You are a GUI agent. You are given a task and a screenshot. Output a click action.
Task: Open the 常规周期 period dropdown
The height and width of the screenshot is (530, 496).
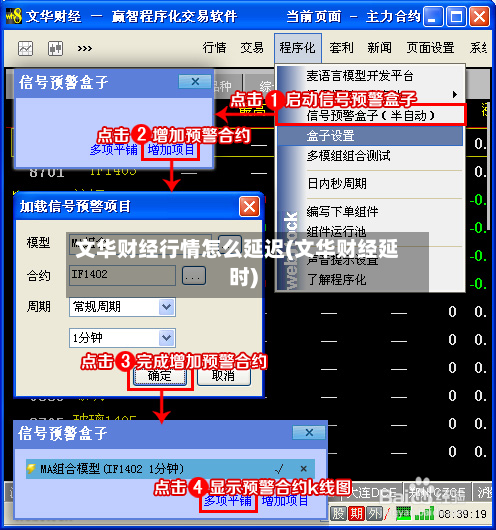(x=122, y=307)
